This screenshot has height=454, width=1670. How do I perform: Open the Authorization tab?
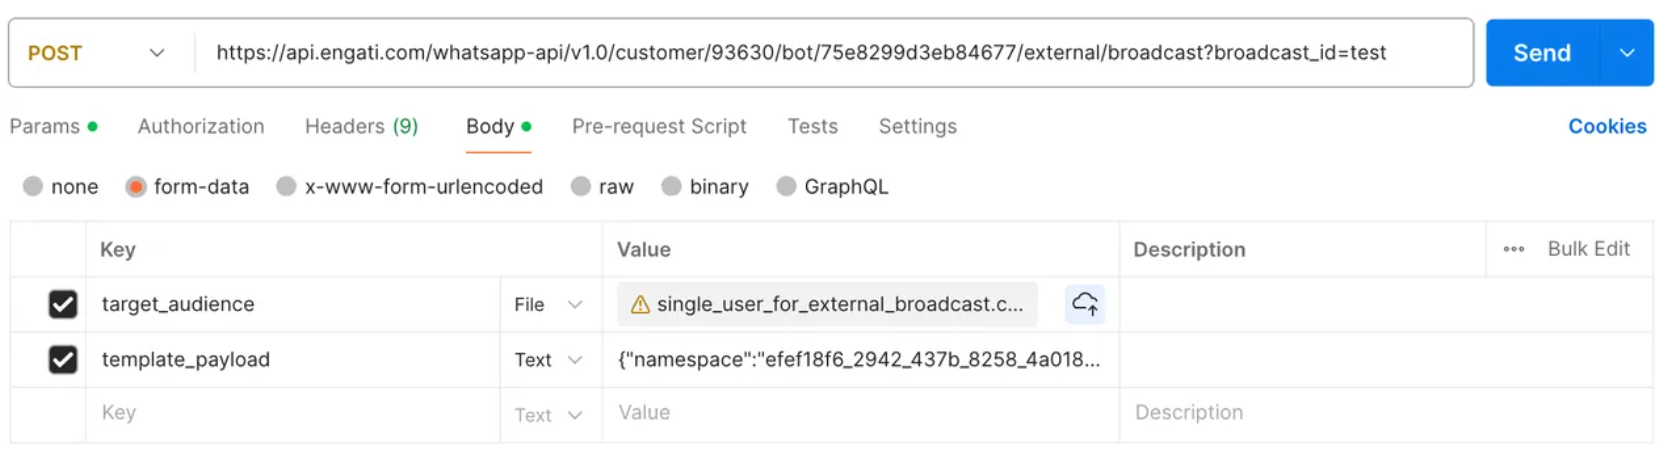coord(201,127)
